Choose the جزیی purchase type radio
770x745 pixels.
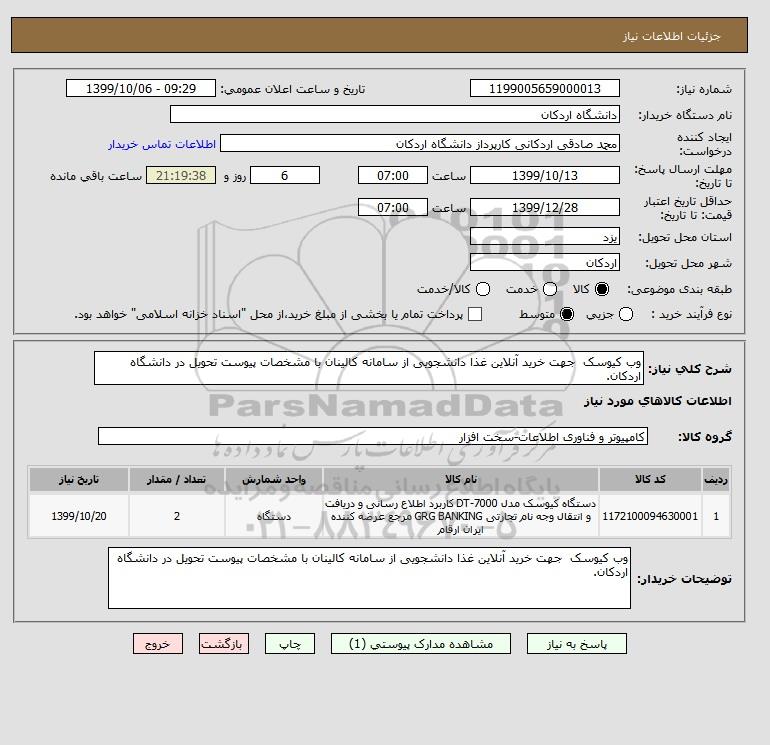626,314
